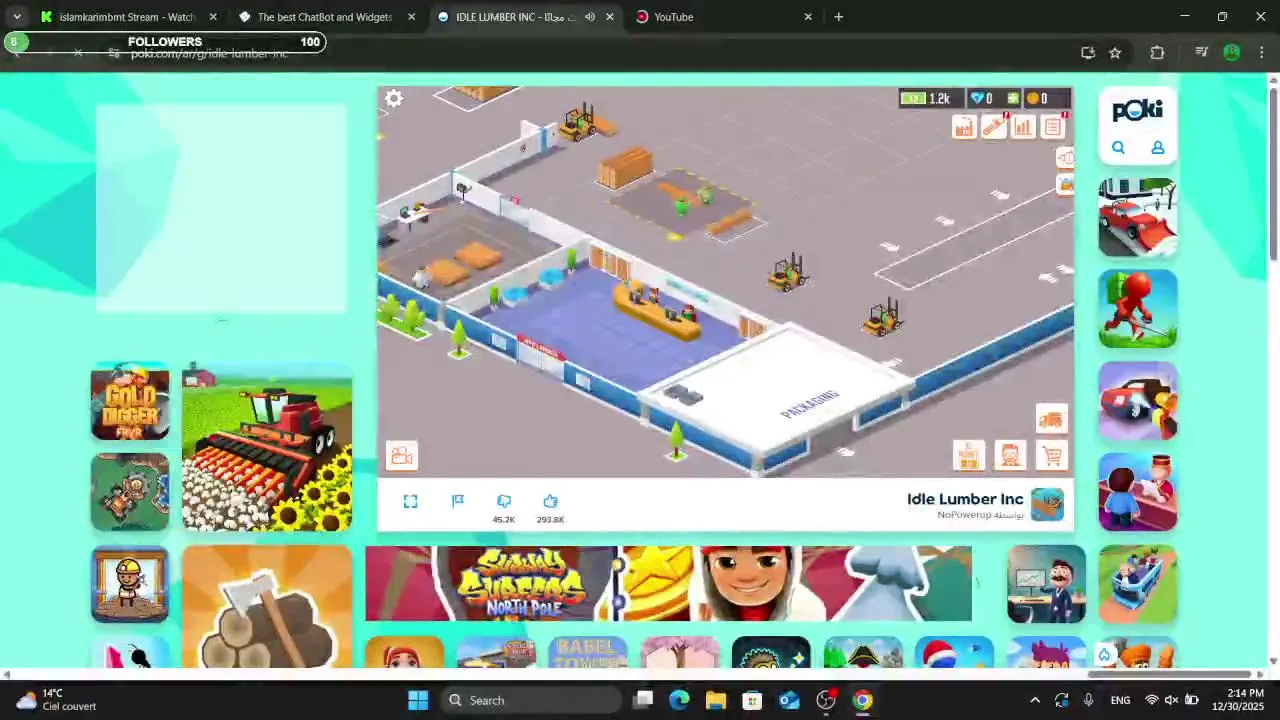Open the money boost icon
Viewport: 1280px width, 720px height.
[968, 456]
